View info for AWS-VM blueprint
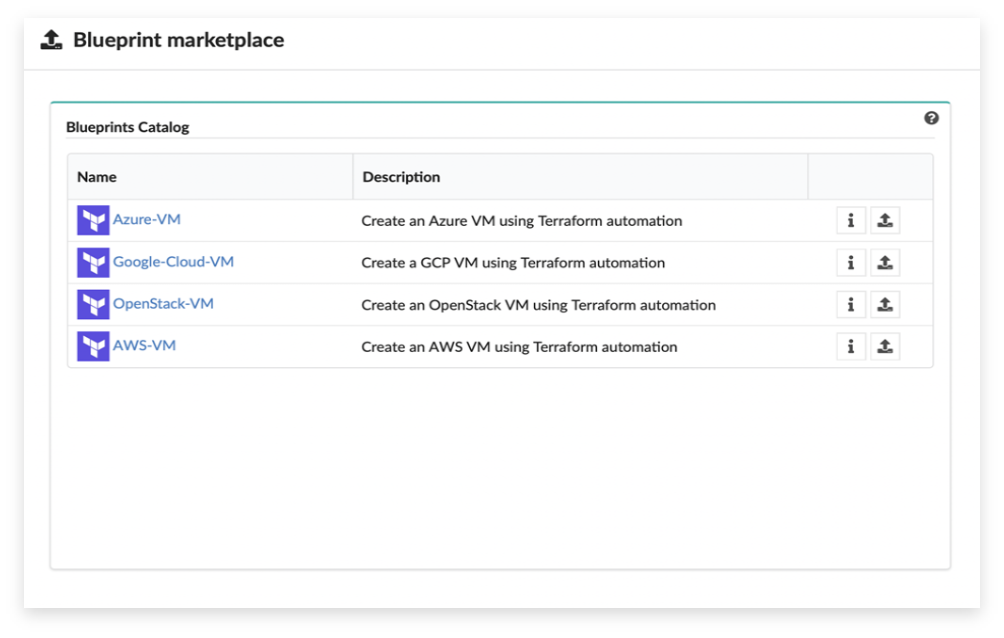Viewport: 1004px width, 638px height. click(850, 347)
